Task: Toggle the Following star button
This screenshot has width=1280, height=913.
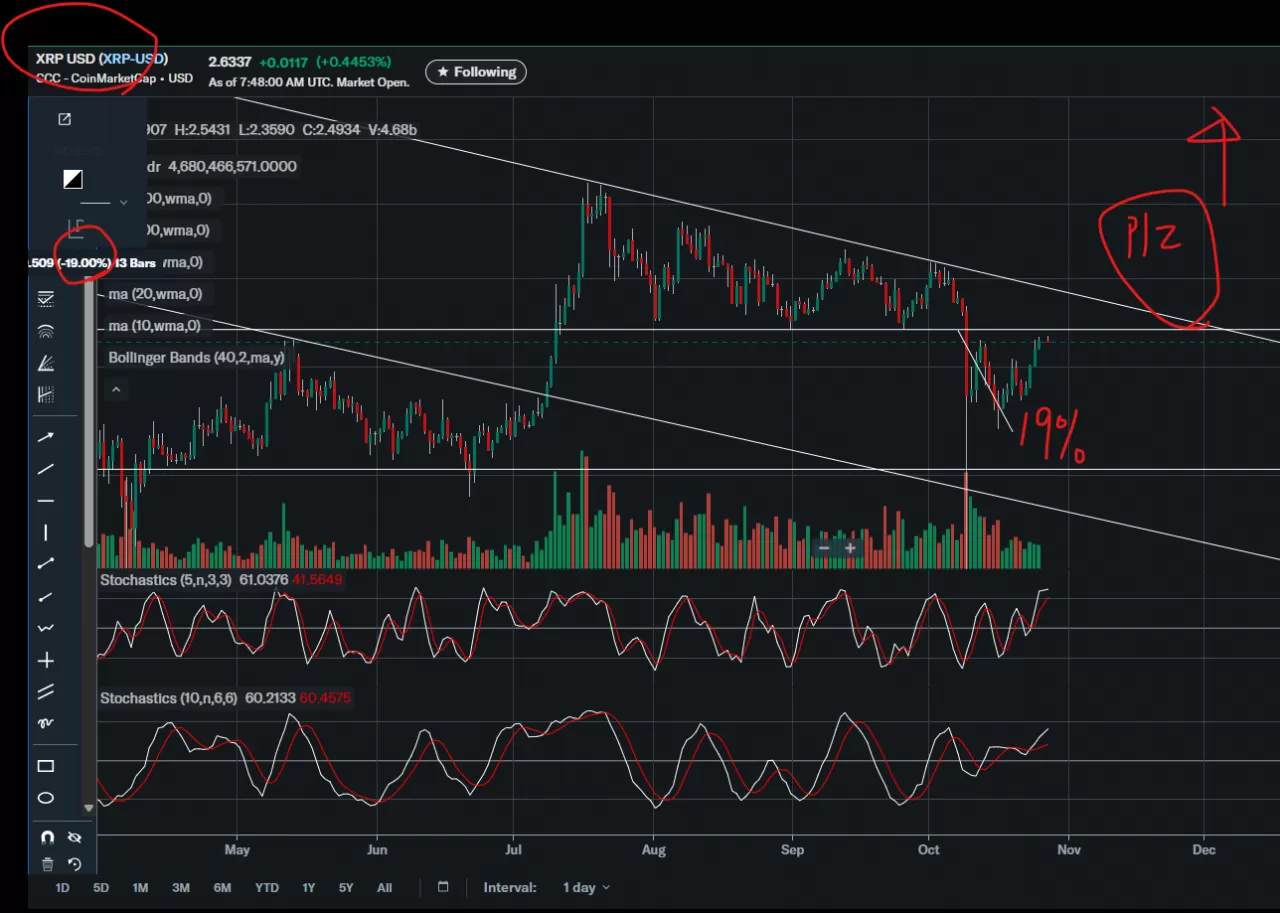Action: (476, 72)
